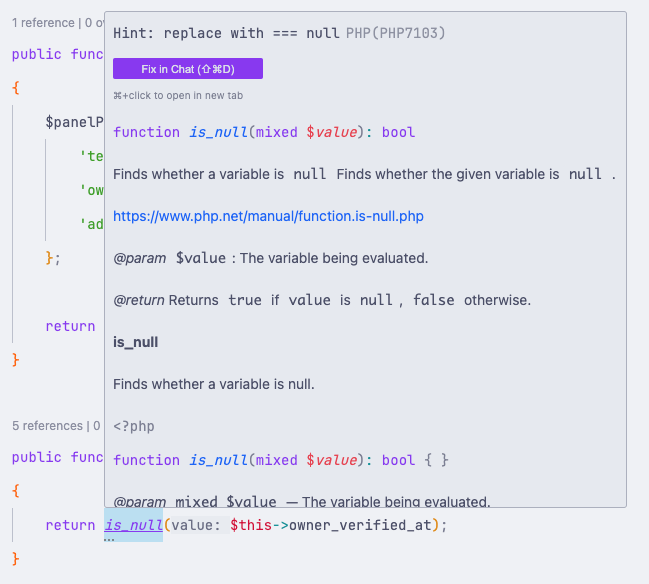The width and height of the screenshot is (649, 584).
Task: Click is_null in the top hover signature
Action: [219, 132]
